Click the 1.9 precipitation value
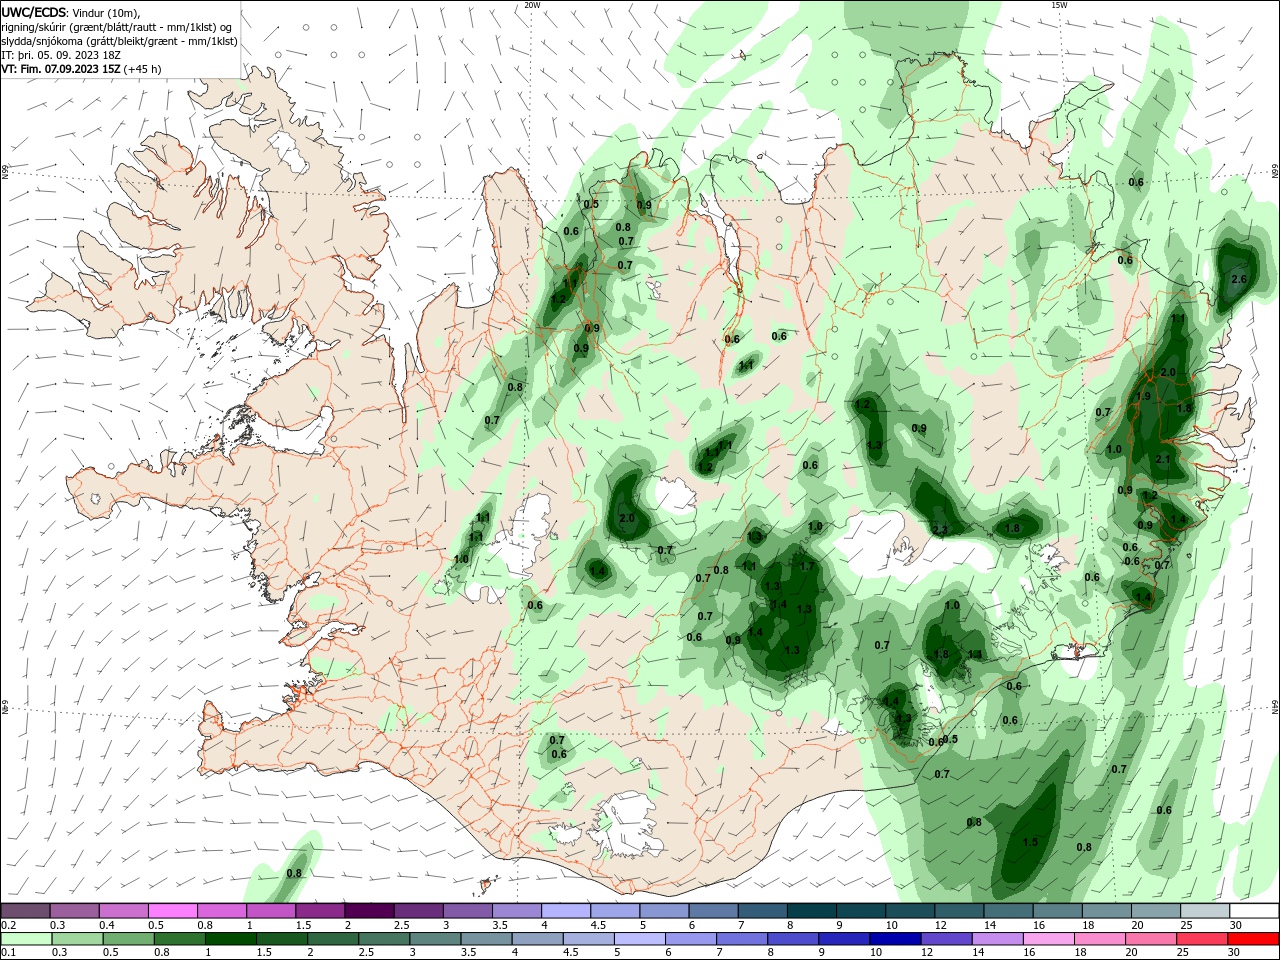This screenshot has height=960, width=1280. click(1144, 396)
